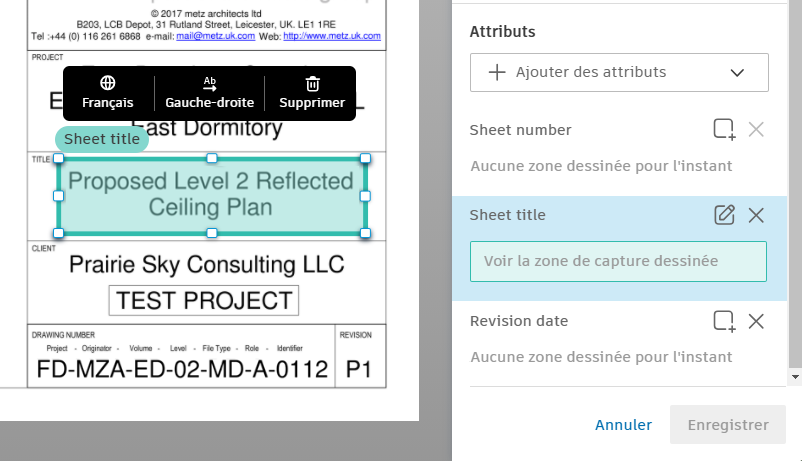802x461 pixels.
Task: Click the top-left resize handle of selection box
Action: pyautogui.click(x=59, y=159)
